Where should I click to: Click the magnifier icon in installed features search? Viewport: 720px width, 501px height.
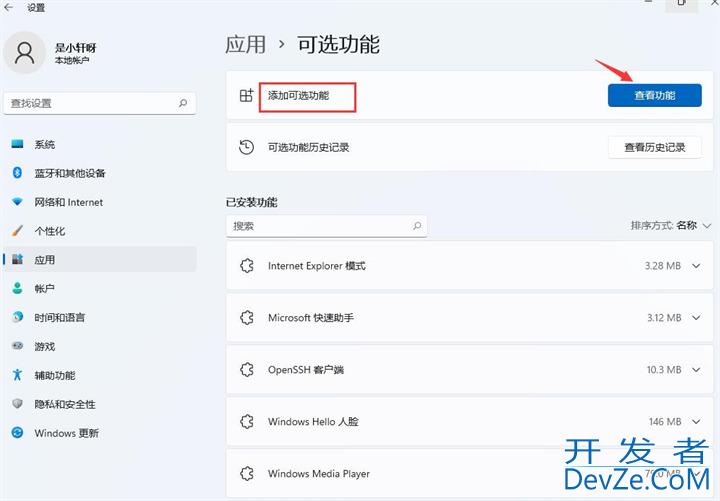tap(417, 225)
